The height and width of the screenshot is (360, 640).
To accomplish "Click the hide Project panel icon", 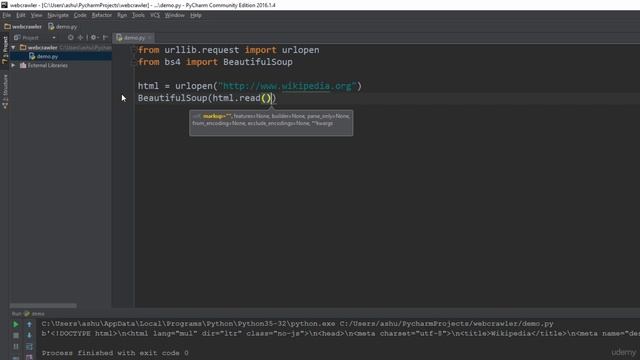I will [105, 38].
